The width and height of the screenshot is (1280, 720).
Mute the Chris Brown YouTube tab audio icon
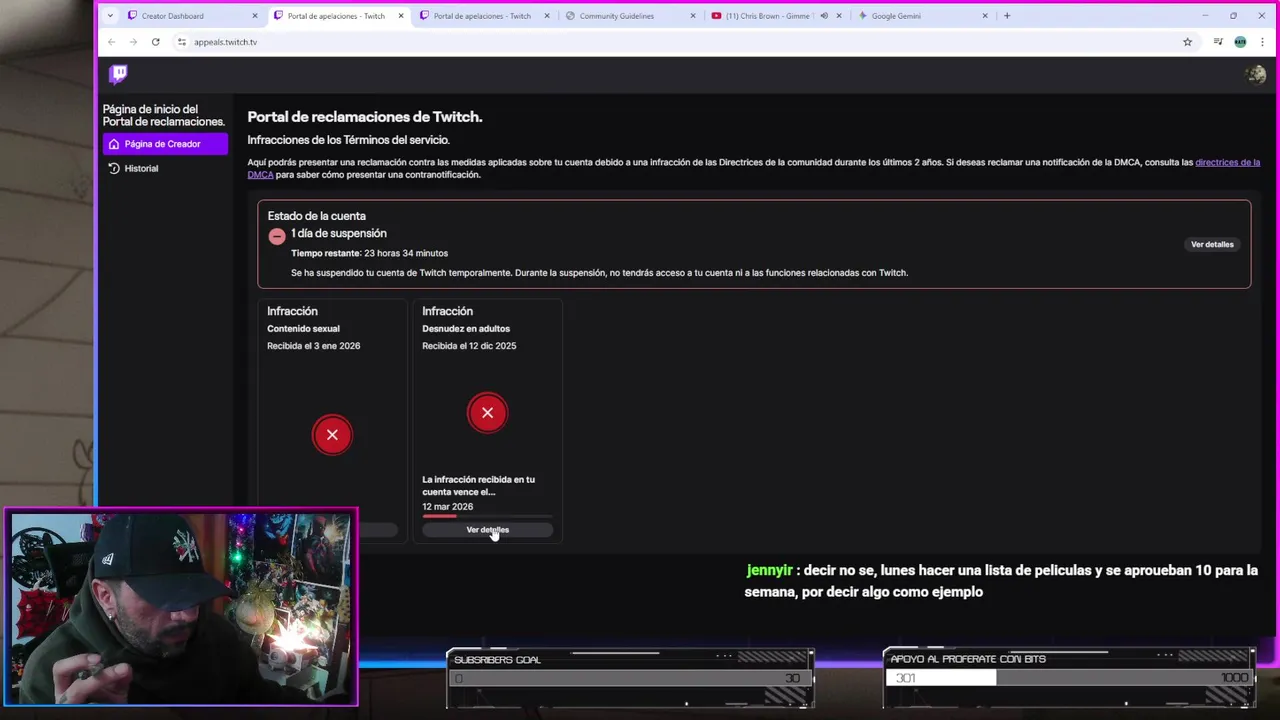tap(823, 16)
